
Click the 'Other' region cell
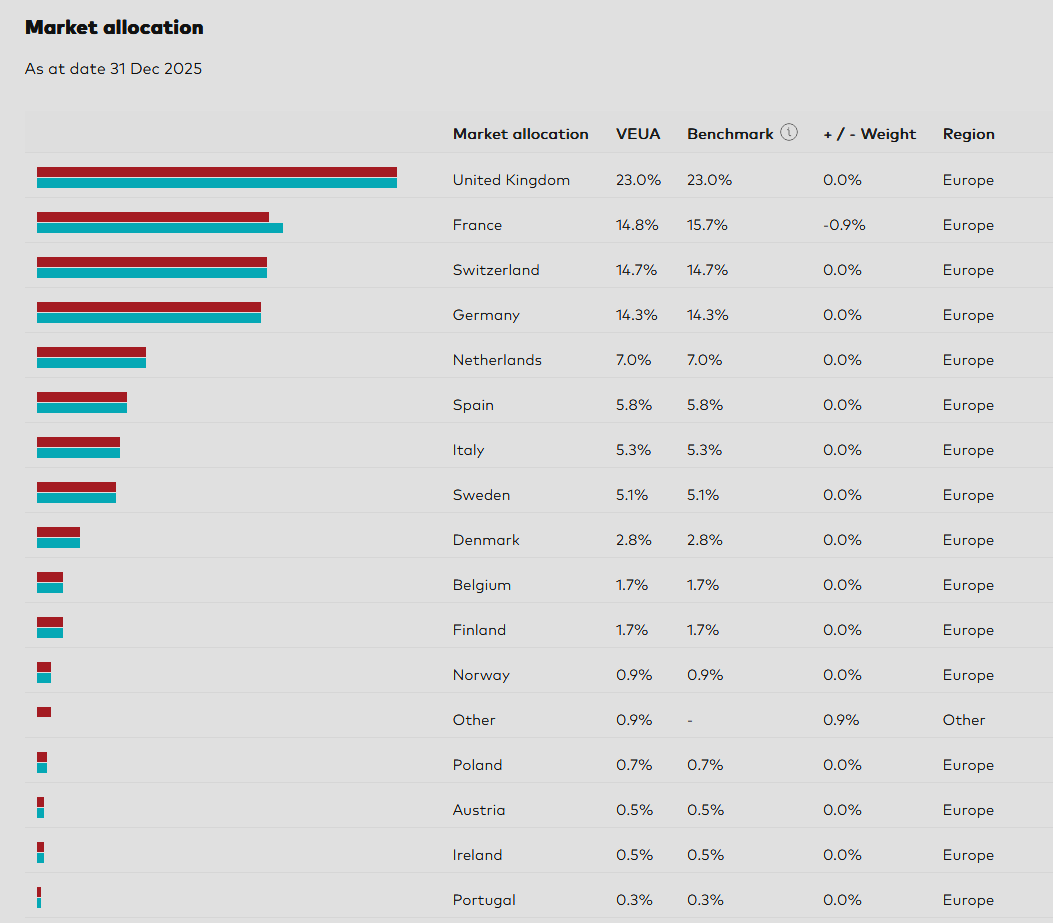click(963, 720)
